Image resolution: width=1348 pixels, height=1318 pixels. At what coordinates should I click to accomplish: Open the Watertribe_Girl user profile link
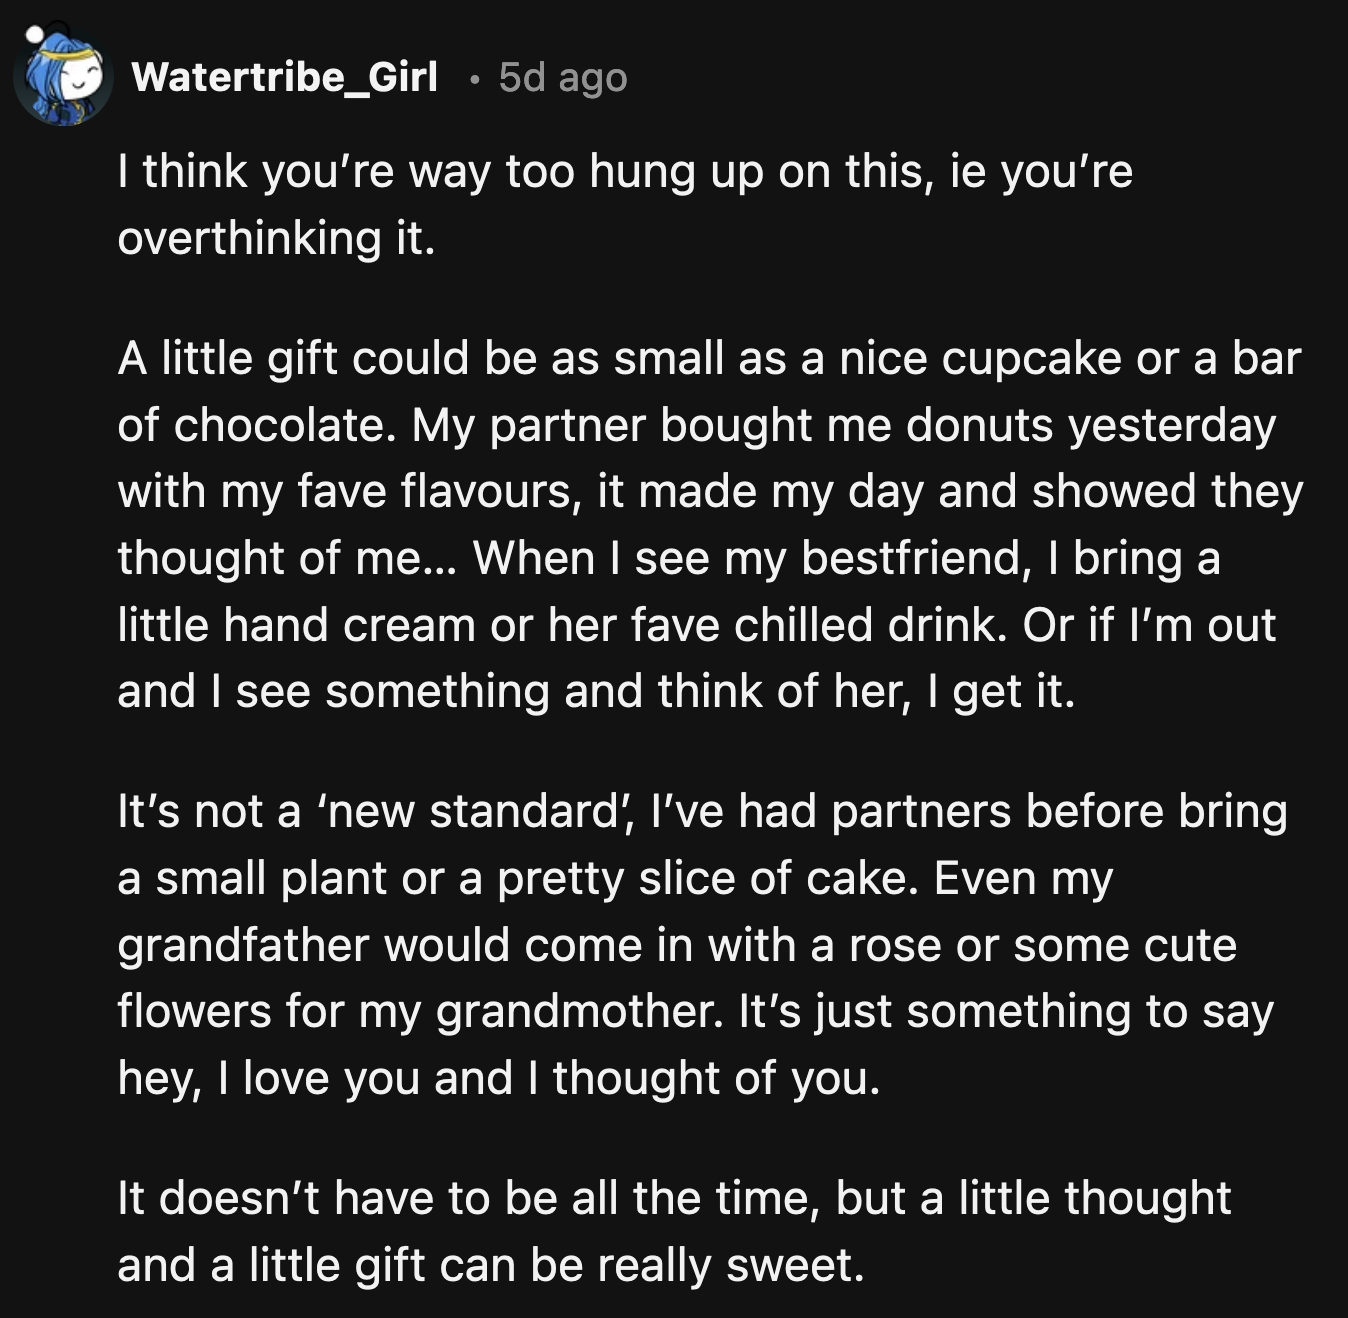pyautogui.click(x=284, y=77)
